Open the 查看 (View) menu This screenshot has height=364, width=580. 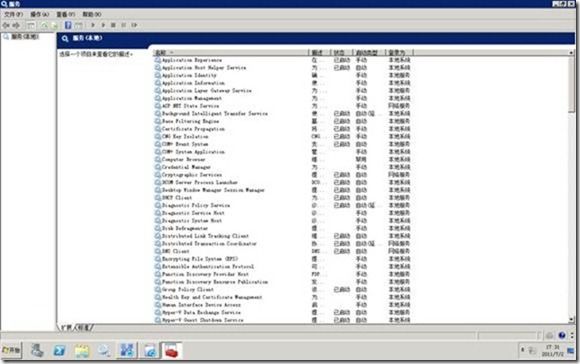(65, 14)
